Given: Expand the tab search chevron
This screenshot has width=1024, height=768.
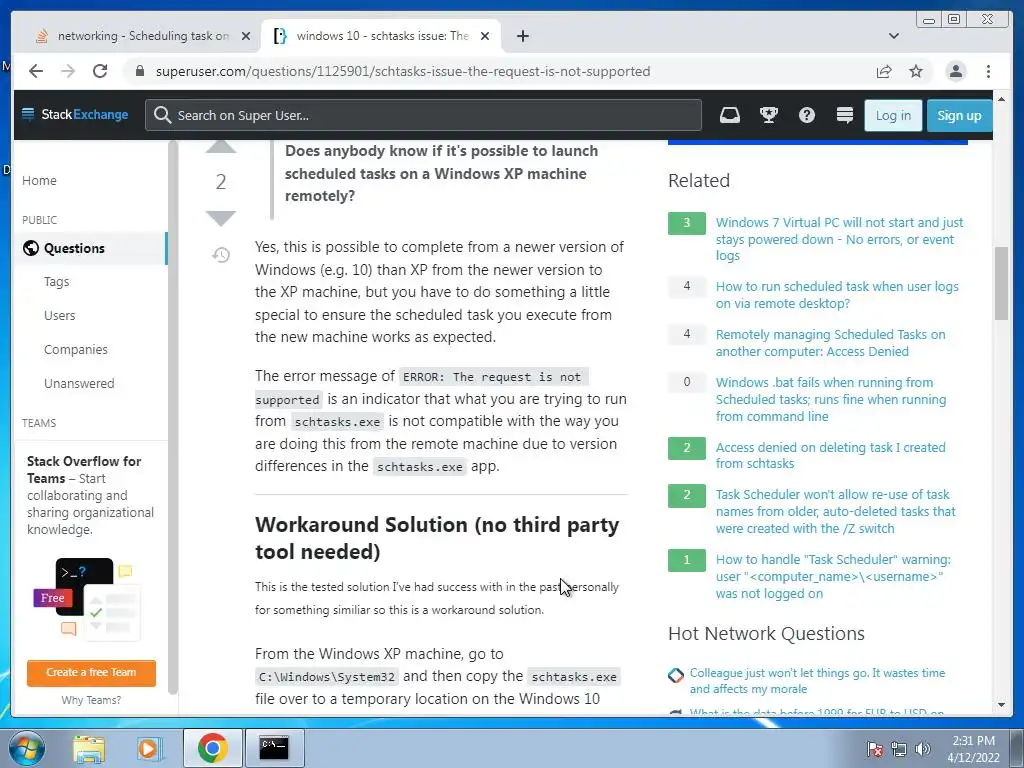Looking at the screenshot, I should [x=893, y=36].
